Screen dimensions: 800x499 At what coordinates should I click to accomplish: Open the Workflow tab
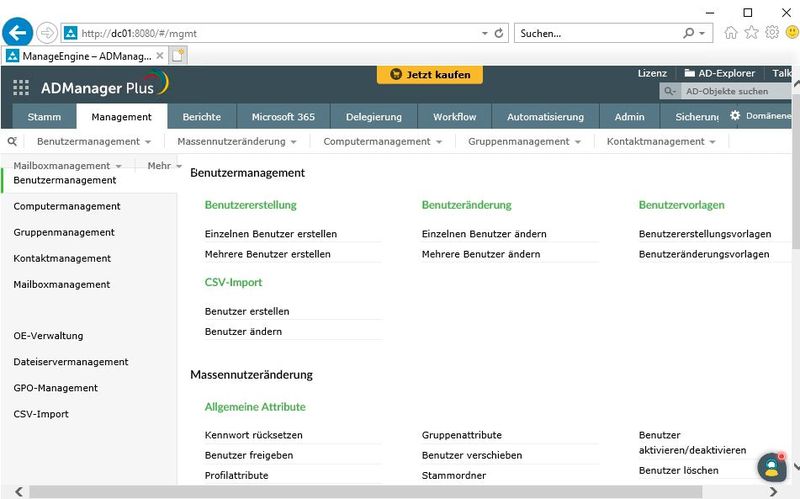coord(455,116)
